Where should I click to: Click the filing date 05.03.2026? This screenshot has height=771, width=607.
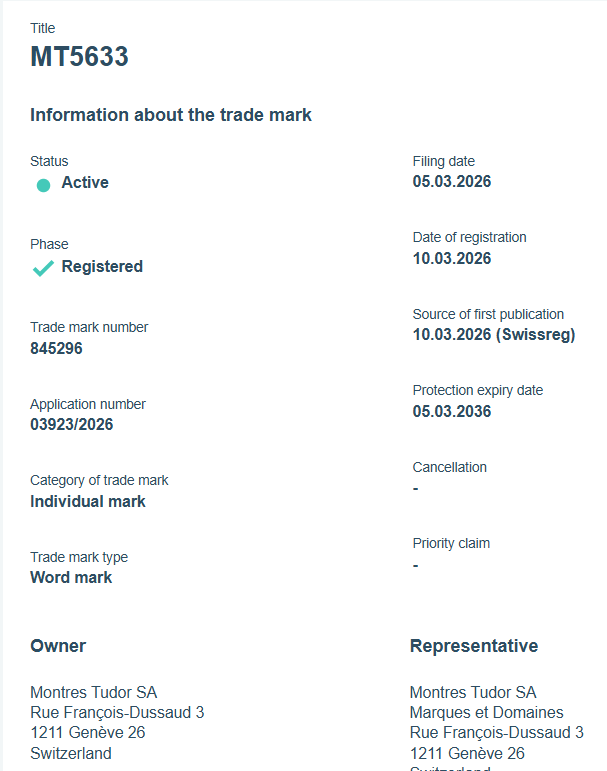pos(452,182)
